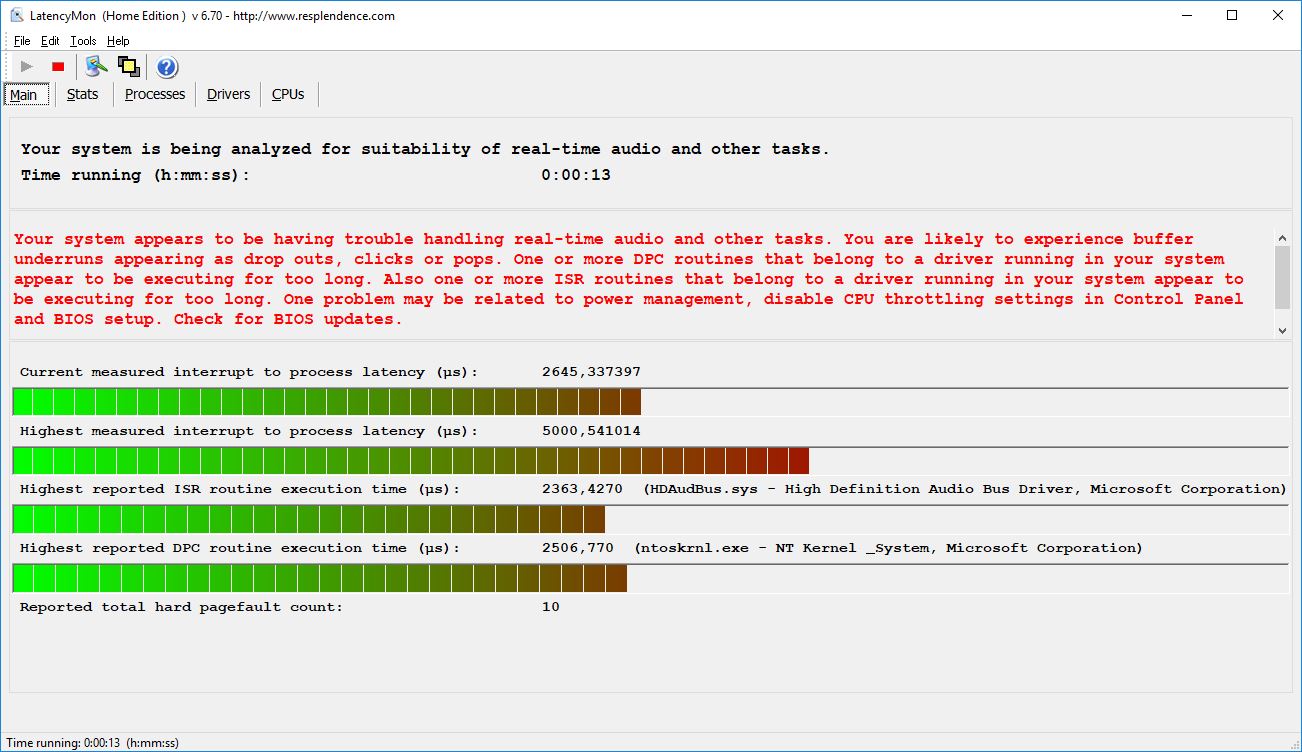Click the 'Time running (h:mm:ss):' label

(x=135, y=175)
